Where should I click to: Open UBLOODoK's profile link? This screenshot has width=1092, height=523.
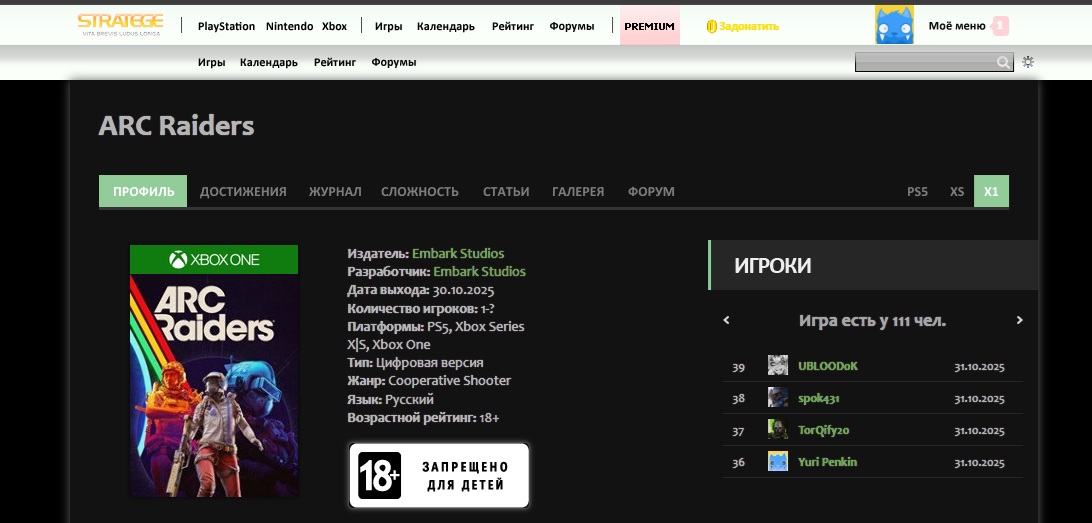pyautogui.click(x=828, y=366)
